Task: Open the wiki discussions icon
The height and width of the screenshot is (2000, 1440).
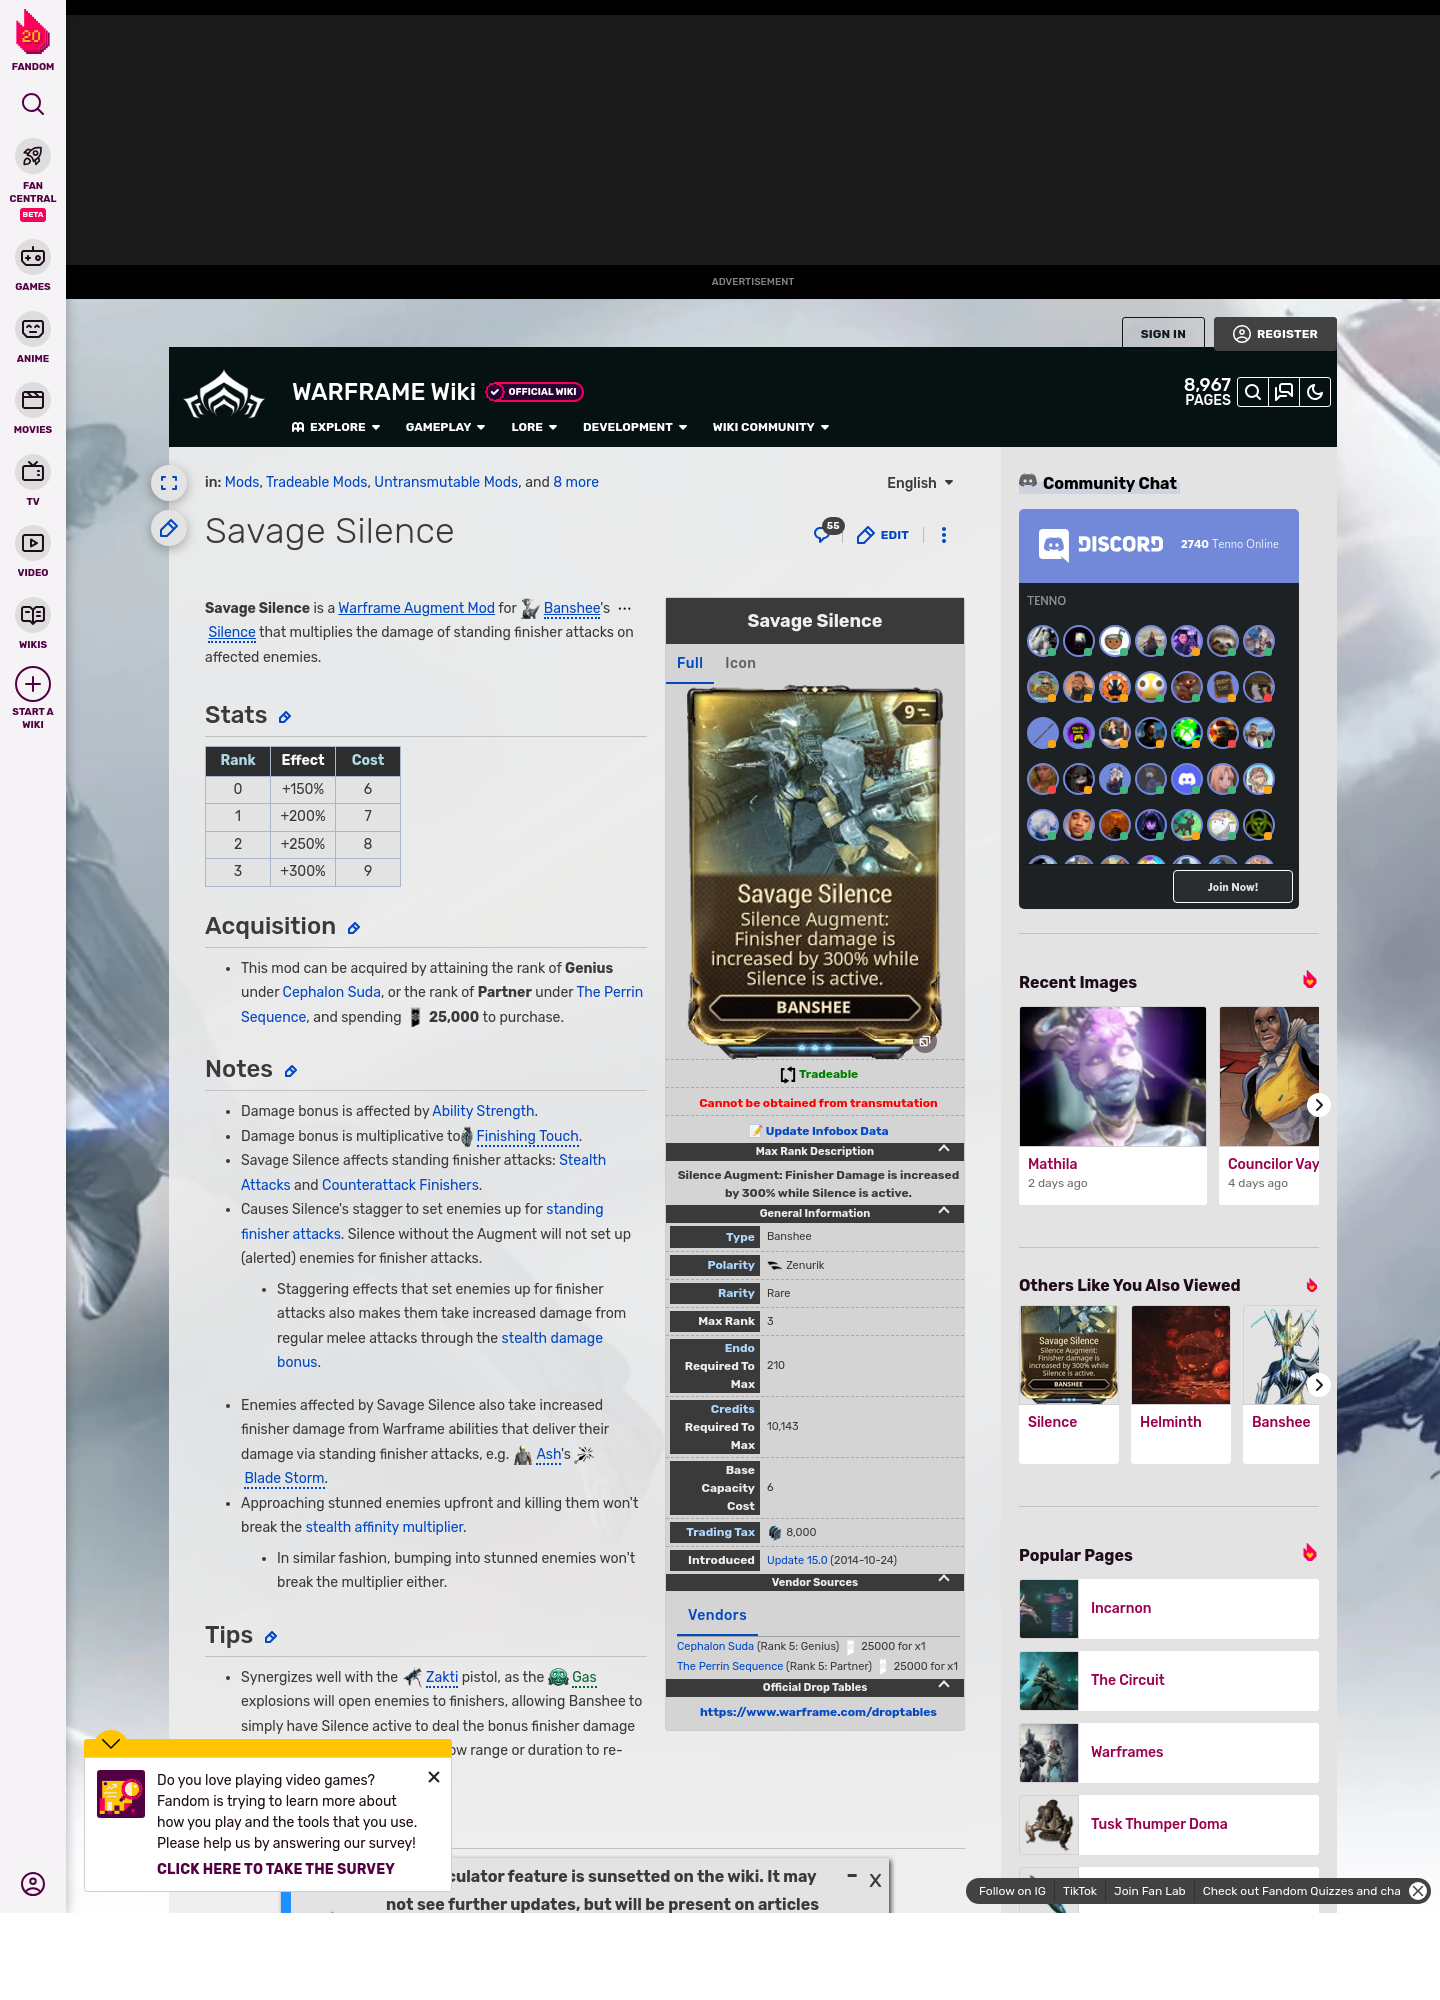Action: point(1284,392)
